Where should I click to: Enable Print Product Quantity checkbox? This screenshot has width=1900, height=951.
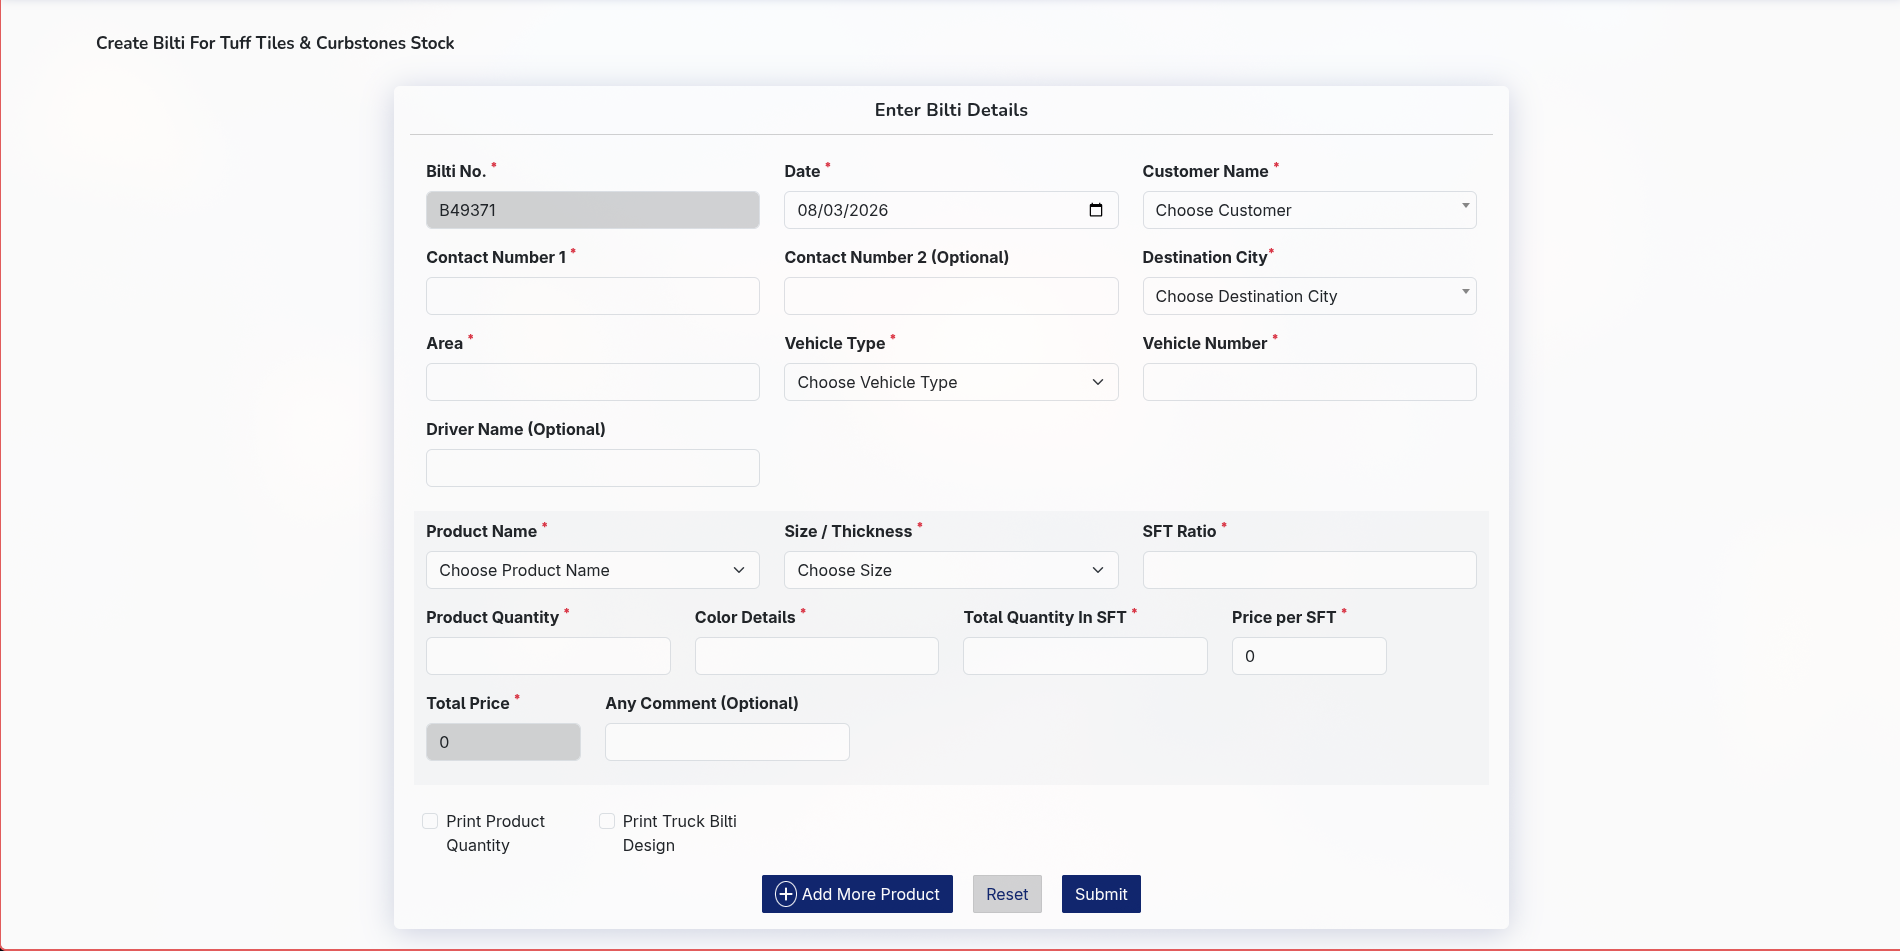(430, 821)
